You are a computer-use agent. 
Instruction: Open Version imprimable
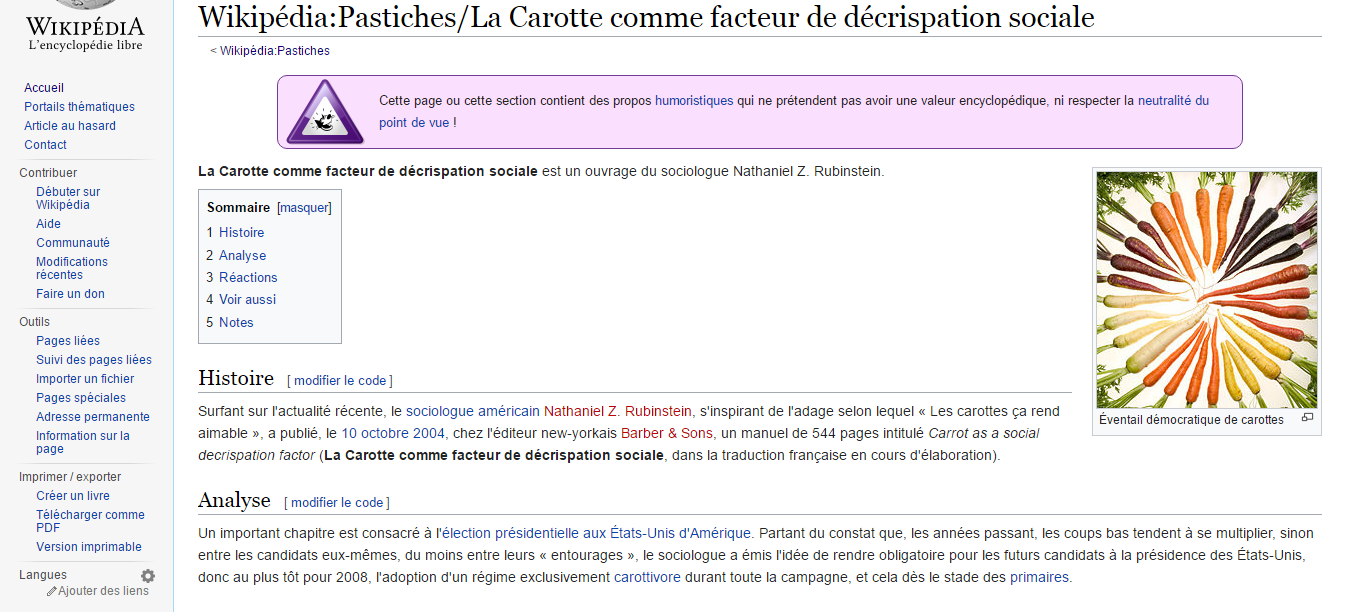89,547
